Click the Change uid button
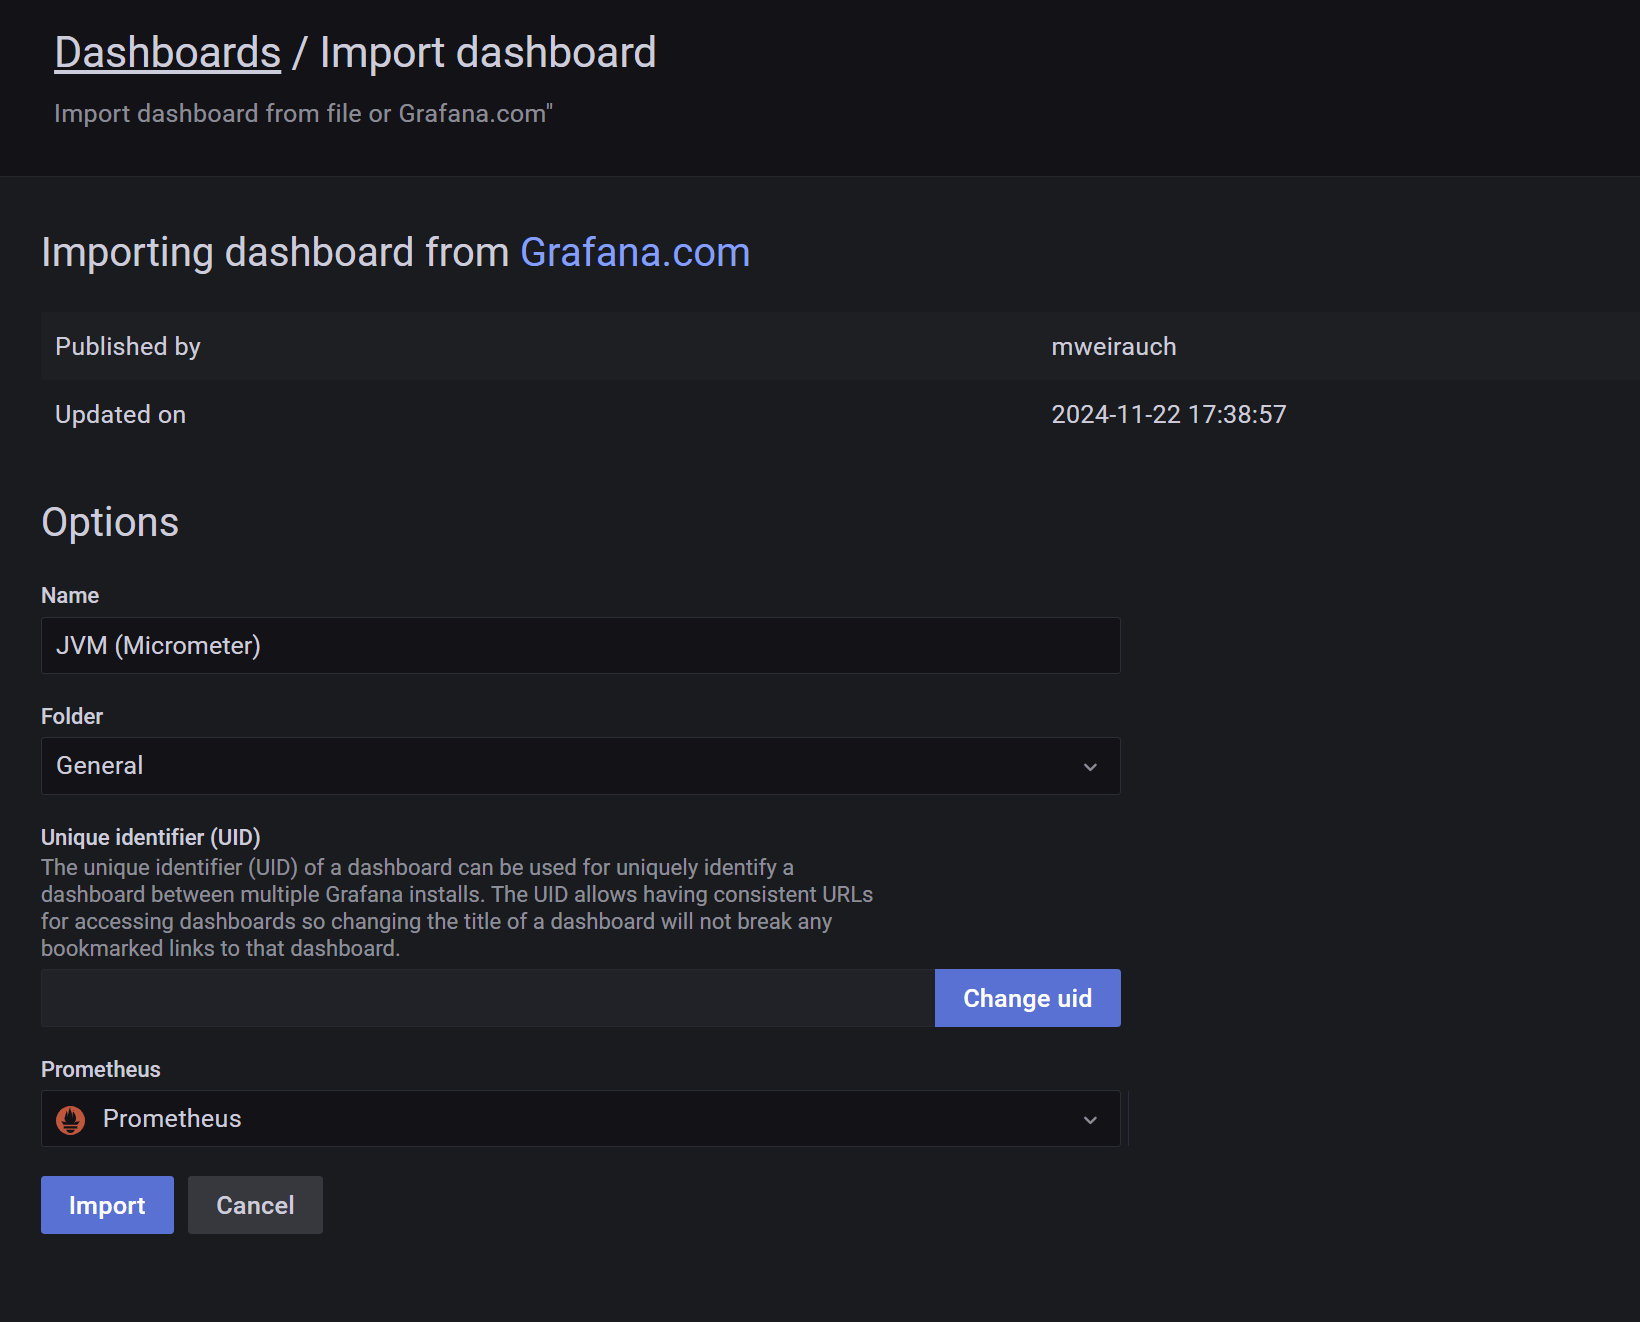Viewport: 1640px width, 1322px height. (1027, 998)
